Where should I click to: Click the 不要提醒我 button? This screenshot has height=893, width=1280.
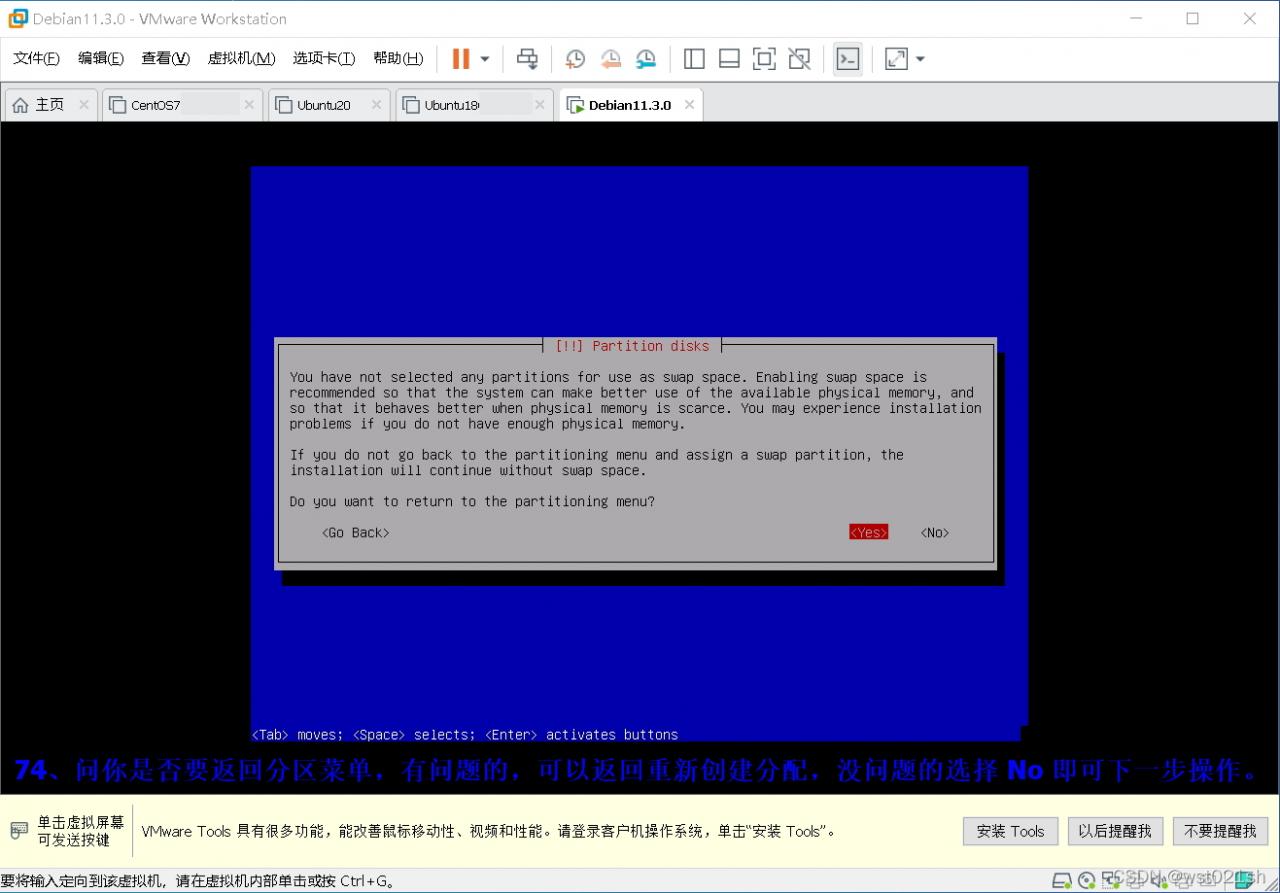1220,831
